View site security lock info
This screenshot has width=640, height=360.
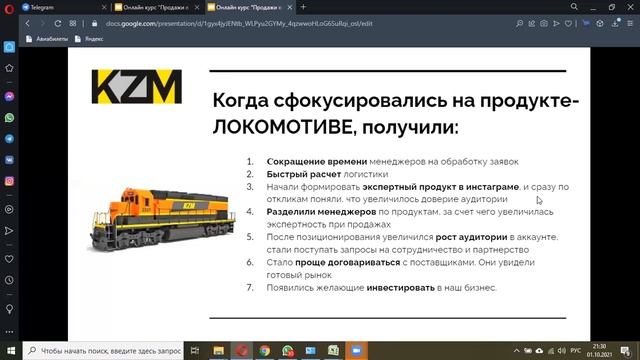tap(94, 24)
